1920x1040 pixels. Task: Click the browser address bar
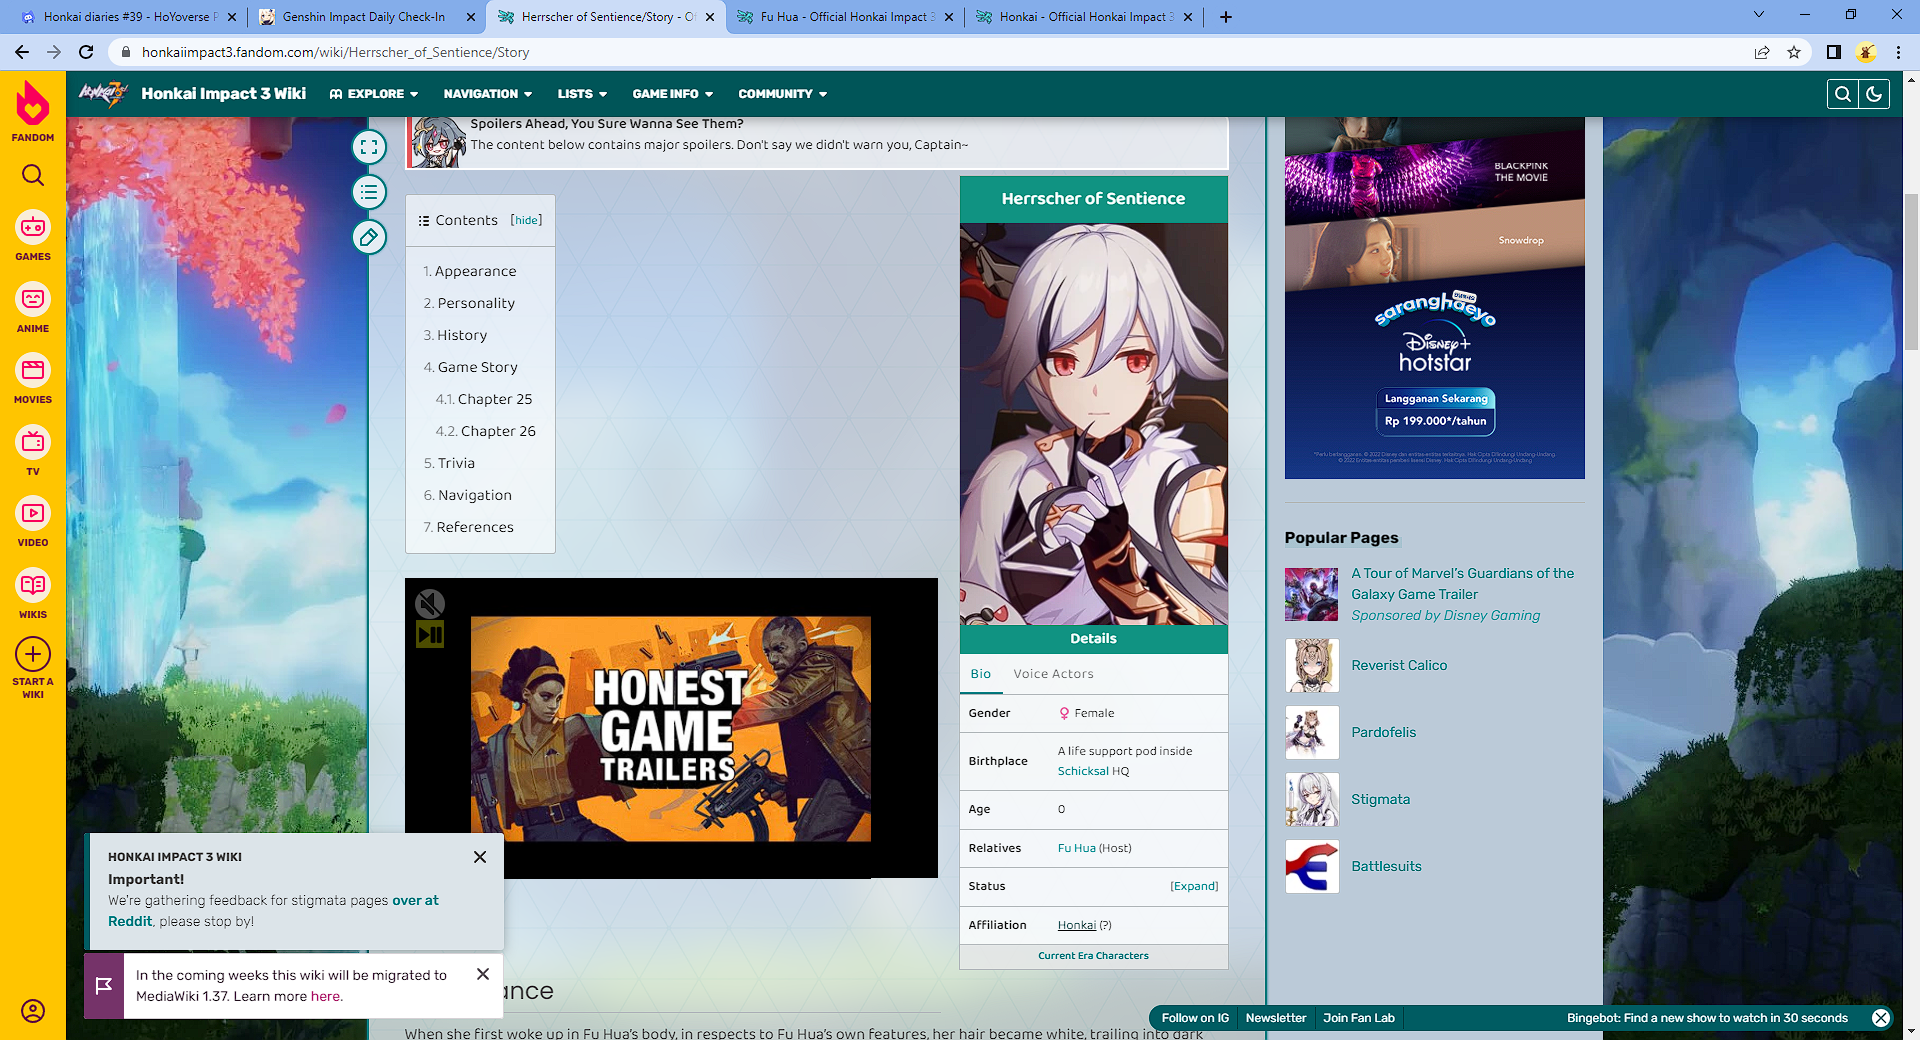point(900,52)
